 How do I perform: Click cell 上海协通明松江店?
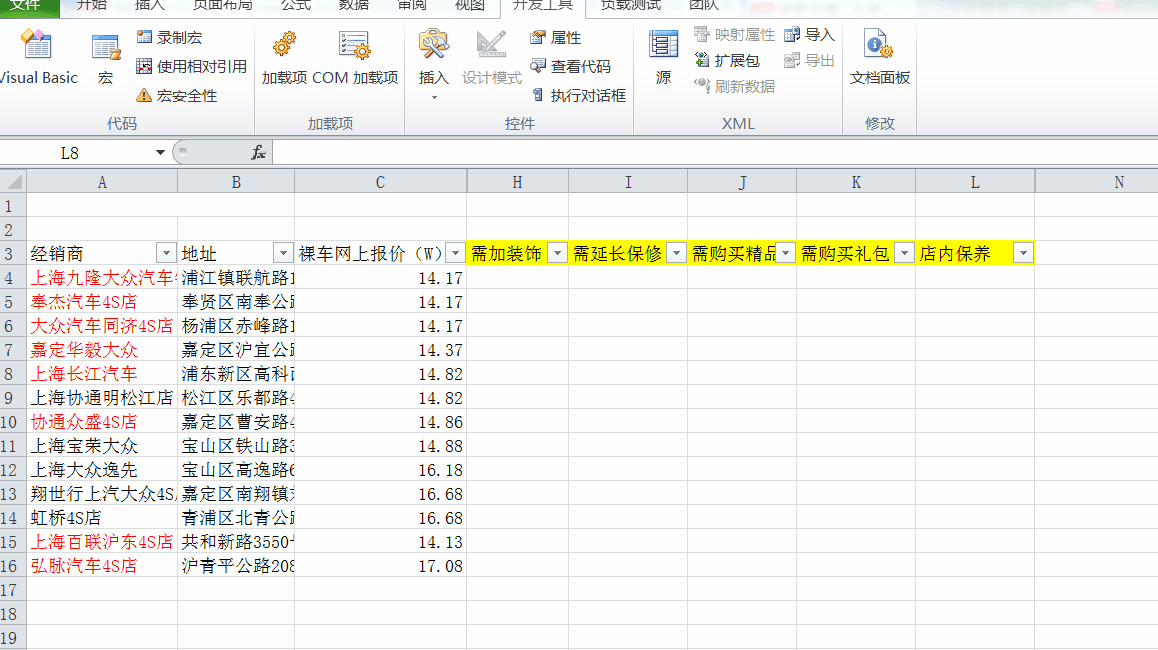tap(102, 398)
